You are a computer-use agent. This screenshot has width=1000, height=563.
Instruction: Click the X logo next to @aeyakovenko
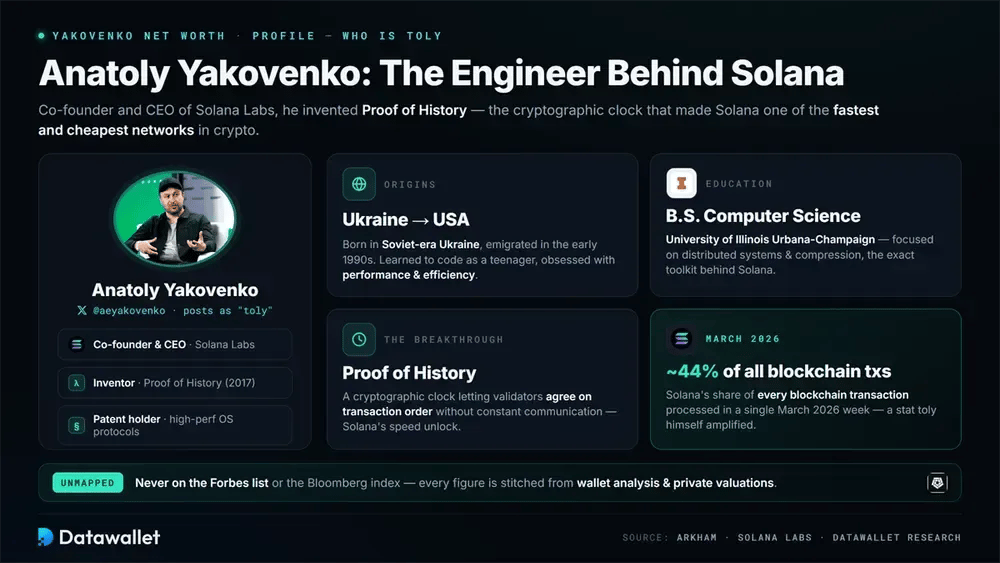82,311
